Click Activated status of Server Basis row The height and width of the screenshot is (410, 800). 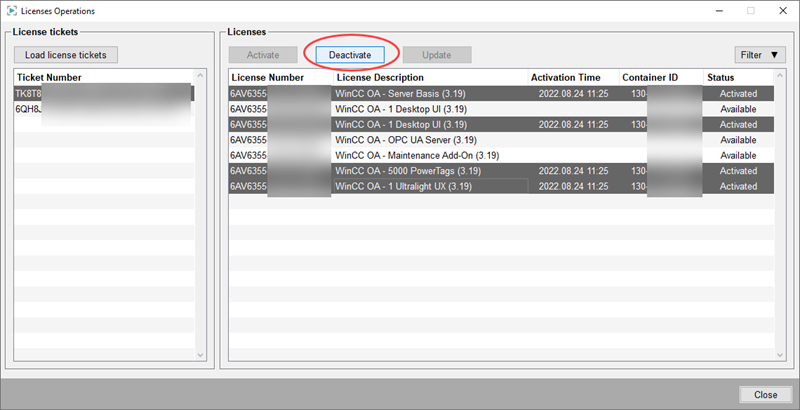click(738, 94)
